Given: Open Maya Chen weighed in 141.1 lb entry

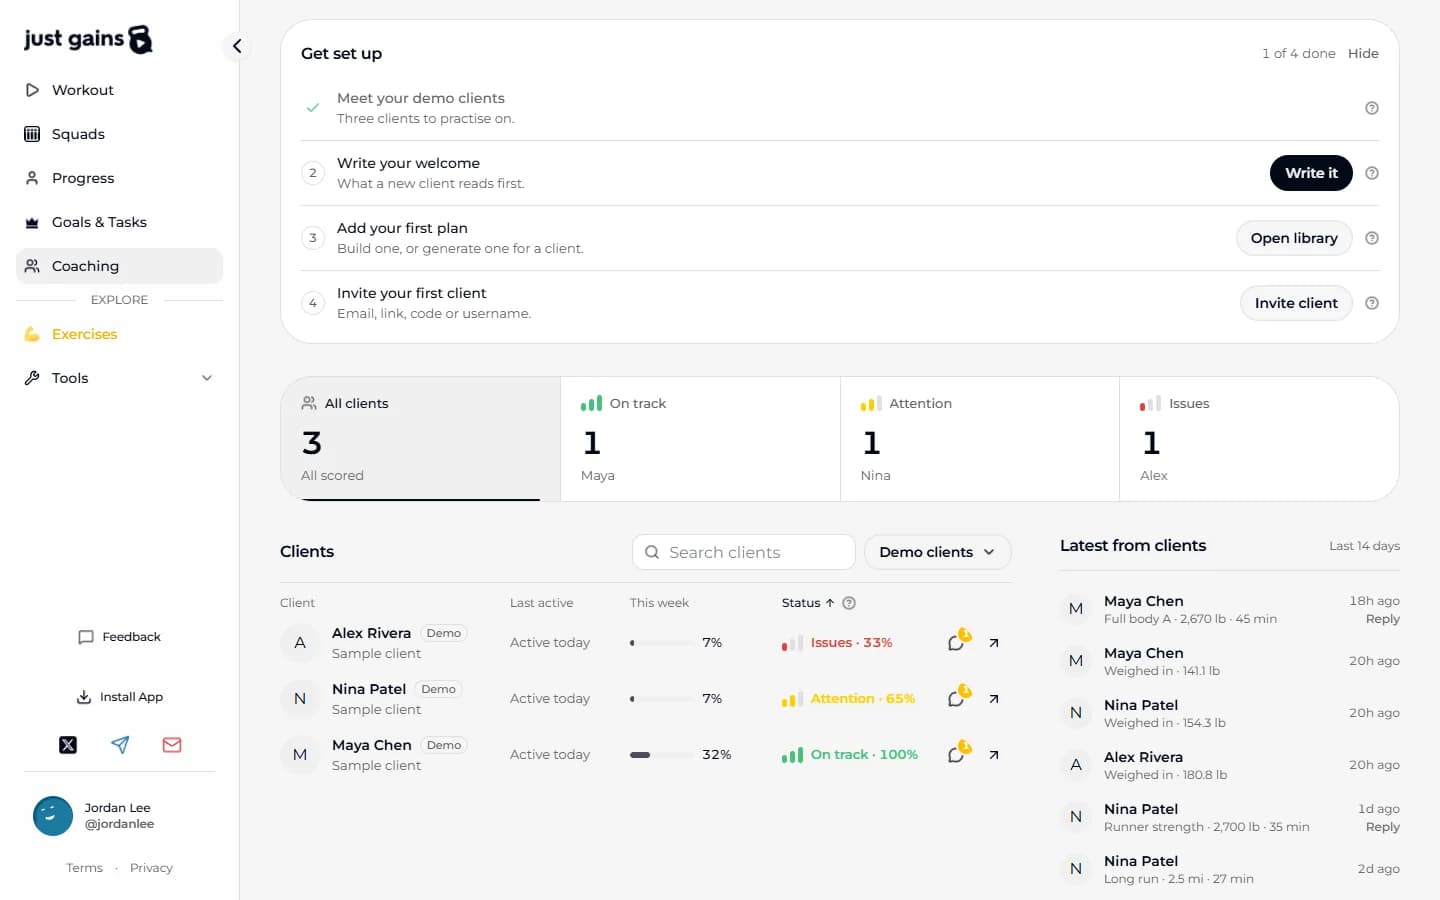Looking at the screenshot, I should coord(1230,661).
